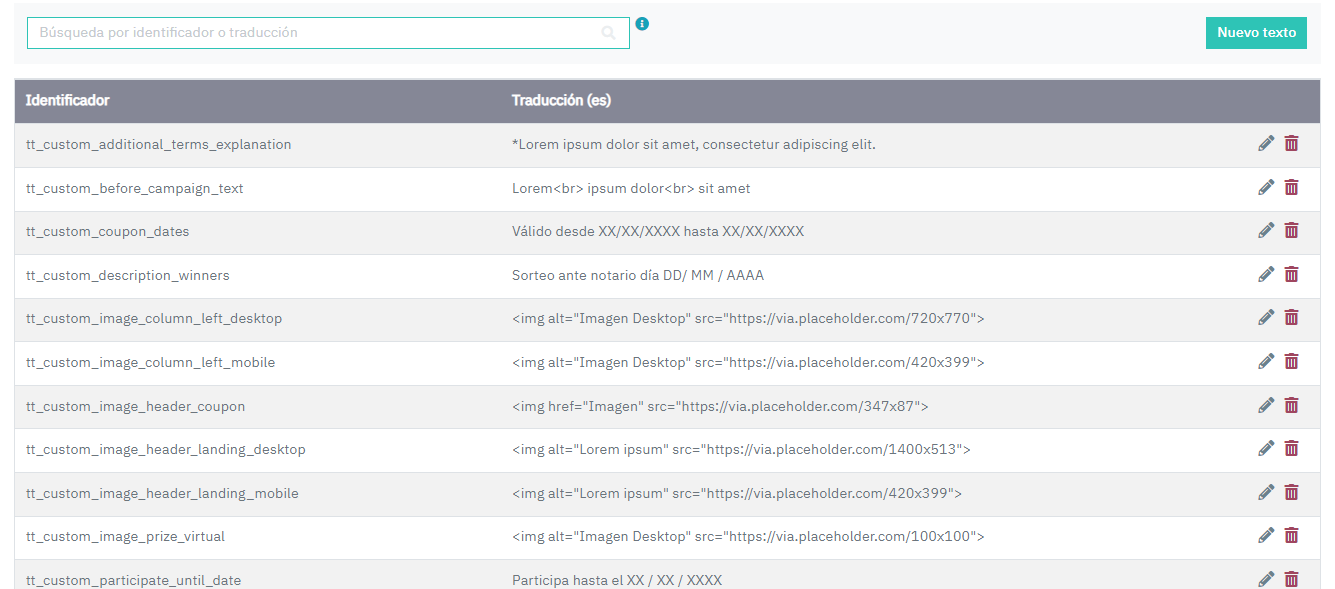Screen dimensions: 1335x589
Task: Select the tt_custom_before_campaign_text identifier
Action: click(135, 189)
